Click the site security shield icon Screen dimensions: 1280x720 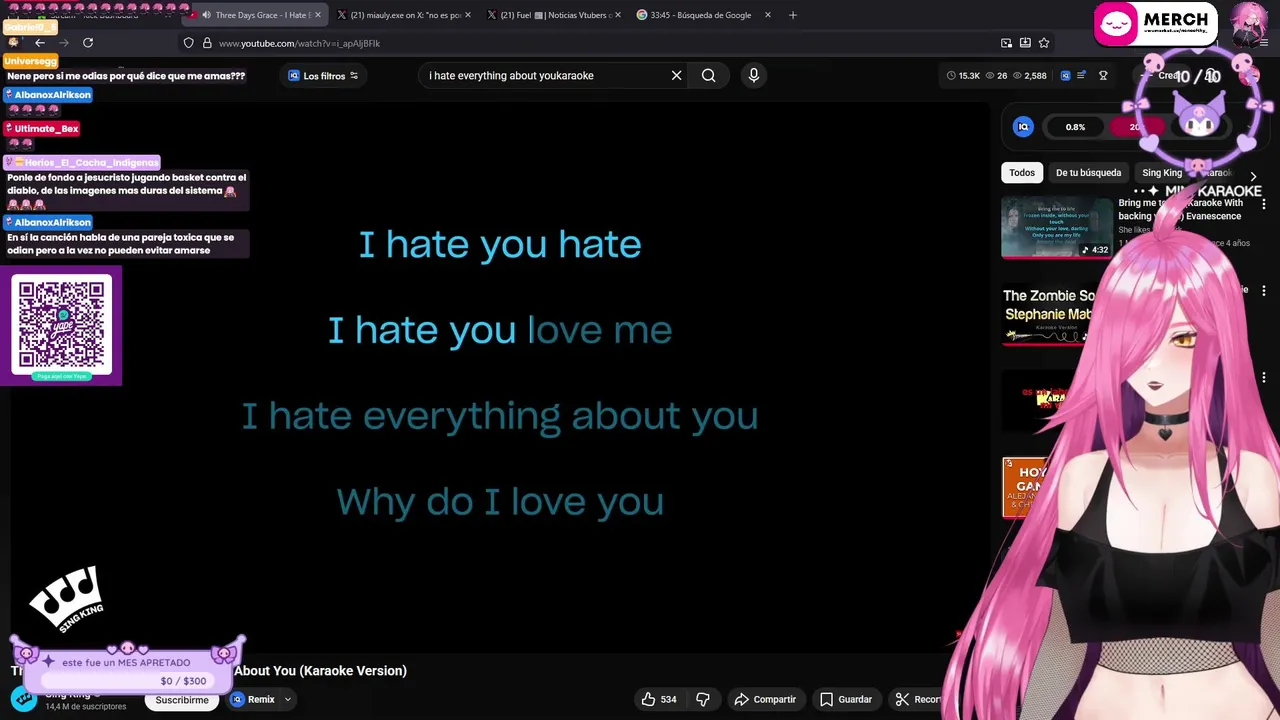click(x=188, y=43)
